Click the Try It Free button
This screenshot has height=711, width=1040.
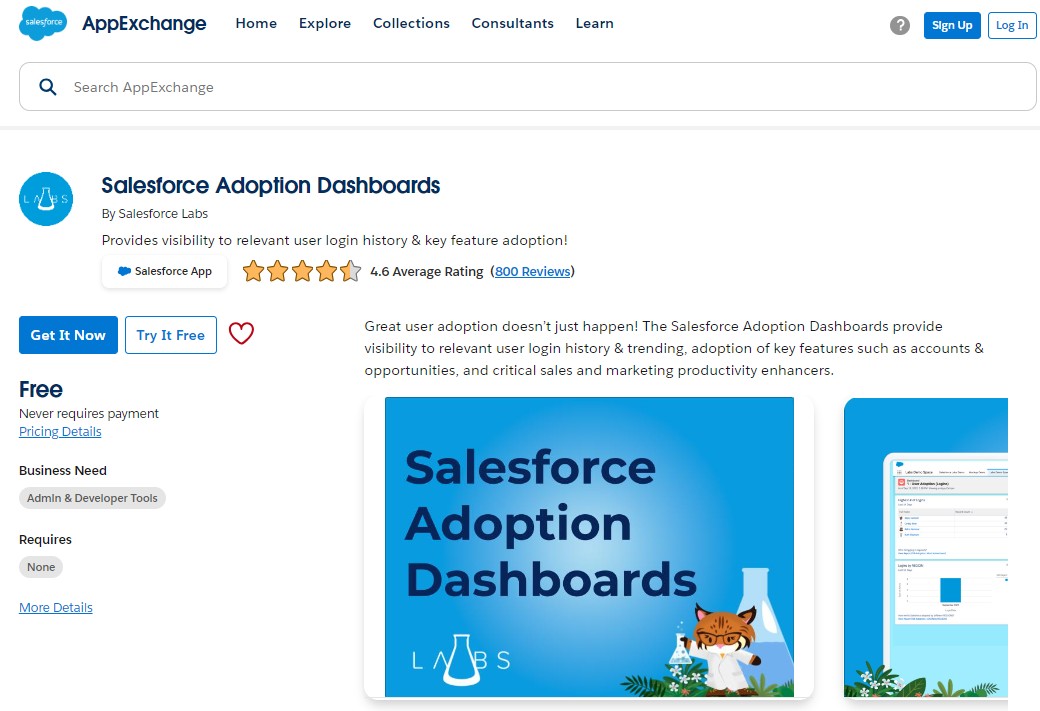[170, 334]
